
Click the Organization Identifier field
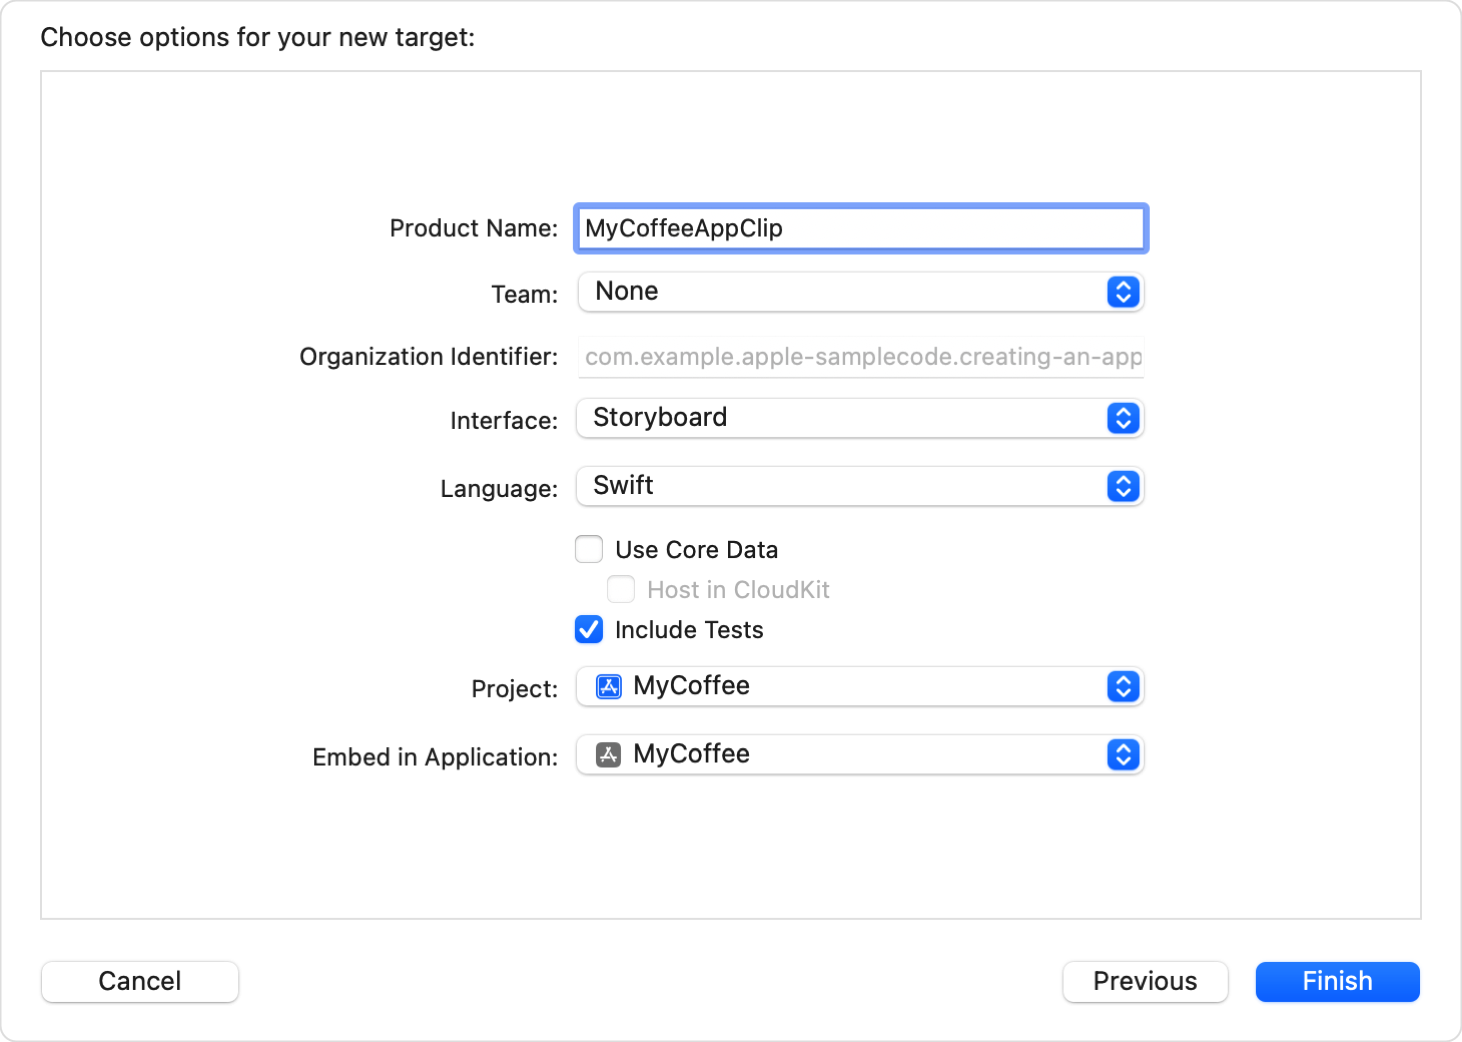tap(860, 357)
